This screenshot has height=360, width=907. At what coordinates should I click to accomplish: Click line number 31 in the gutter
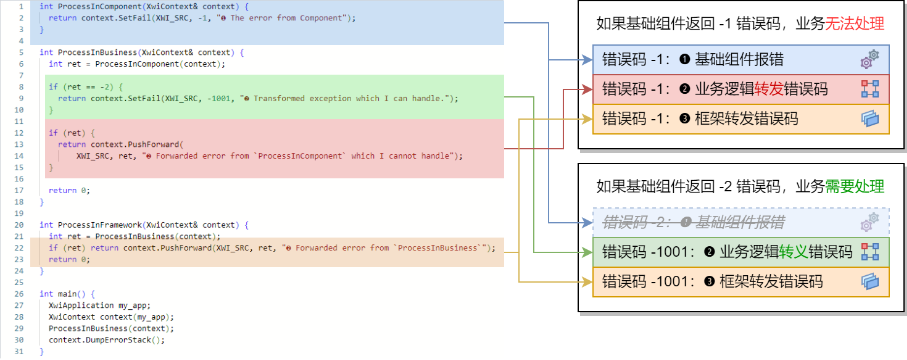pyautogui.click(x=20, y=351)
